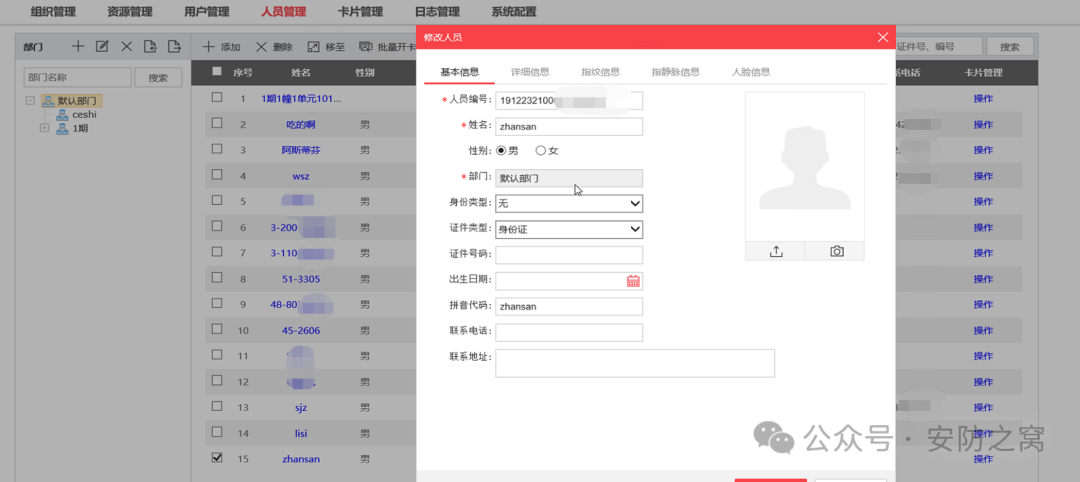The height and width of the screenshot is (482, 1080).
Task: Click the 部门名称 search input
Action: click(77, 78)
